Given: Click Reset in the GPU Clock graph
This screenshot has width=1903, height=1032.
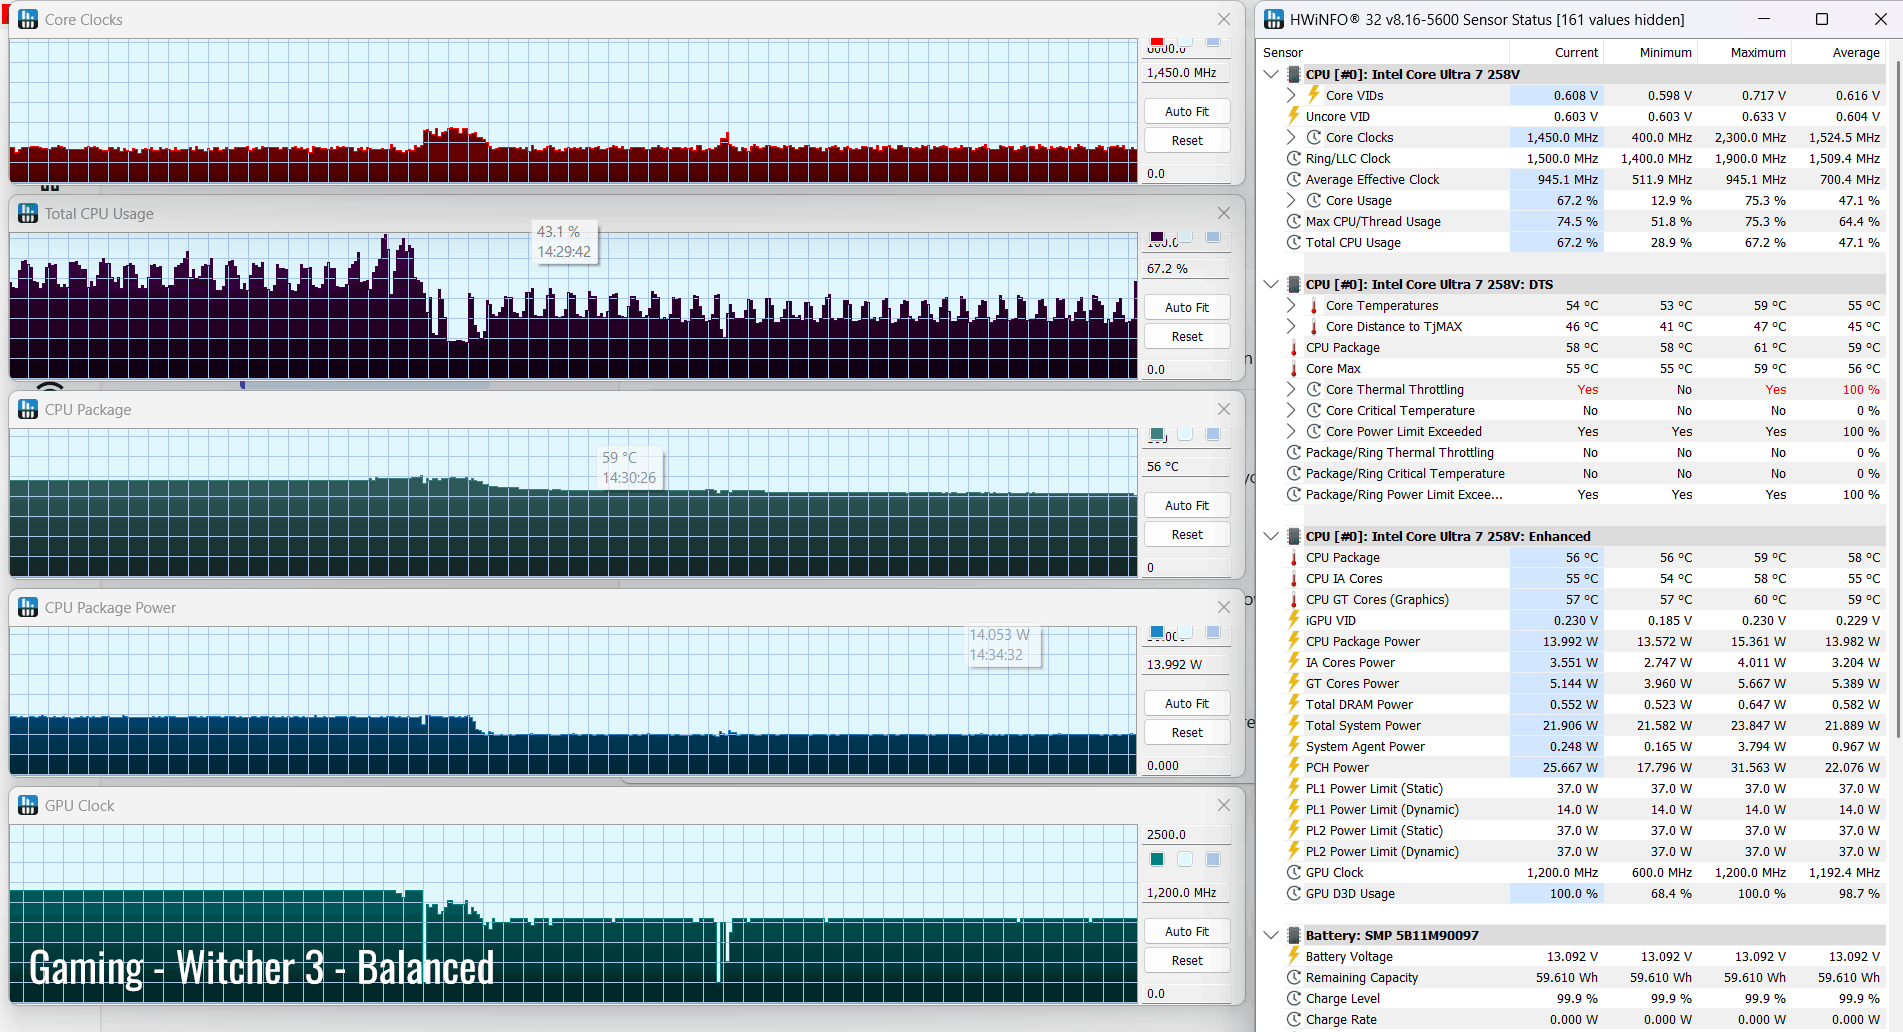Looking at the screenshot, I should [1187, 960].
